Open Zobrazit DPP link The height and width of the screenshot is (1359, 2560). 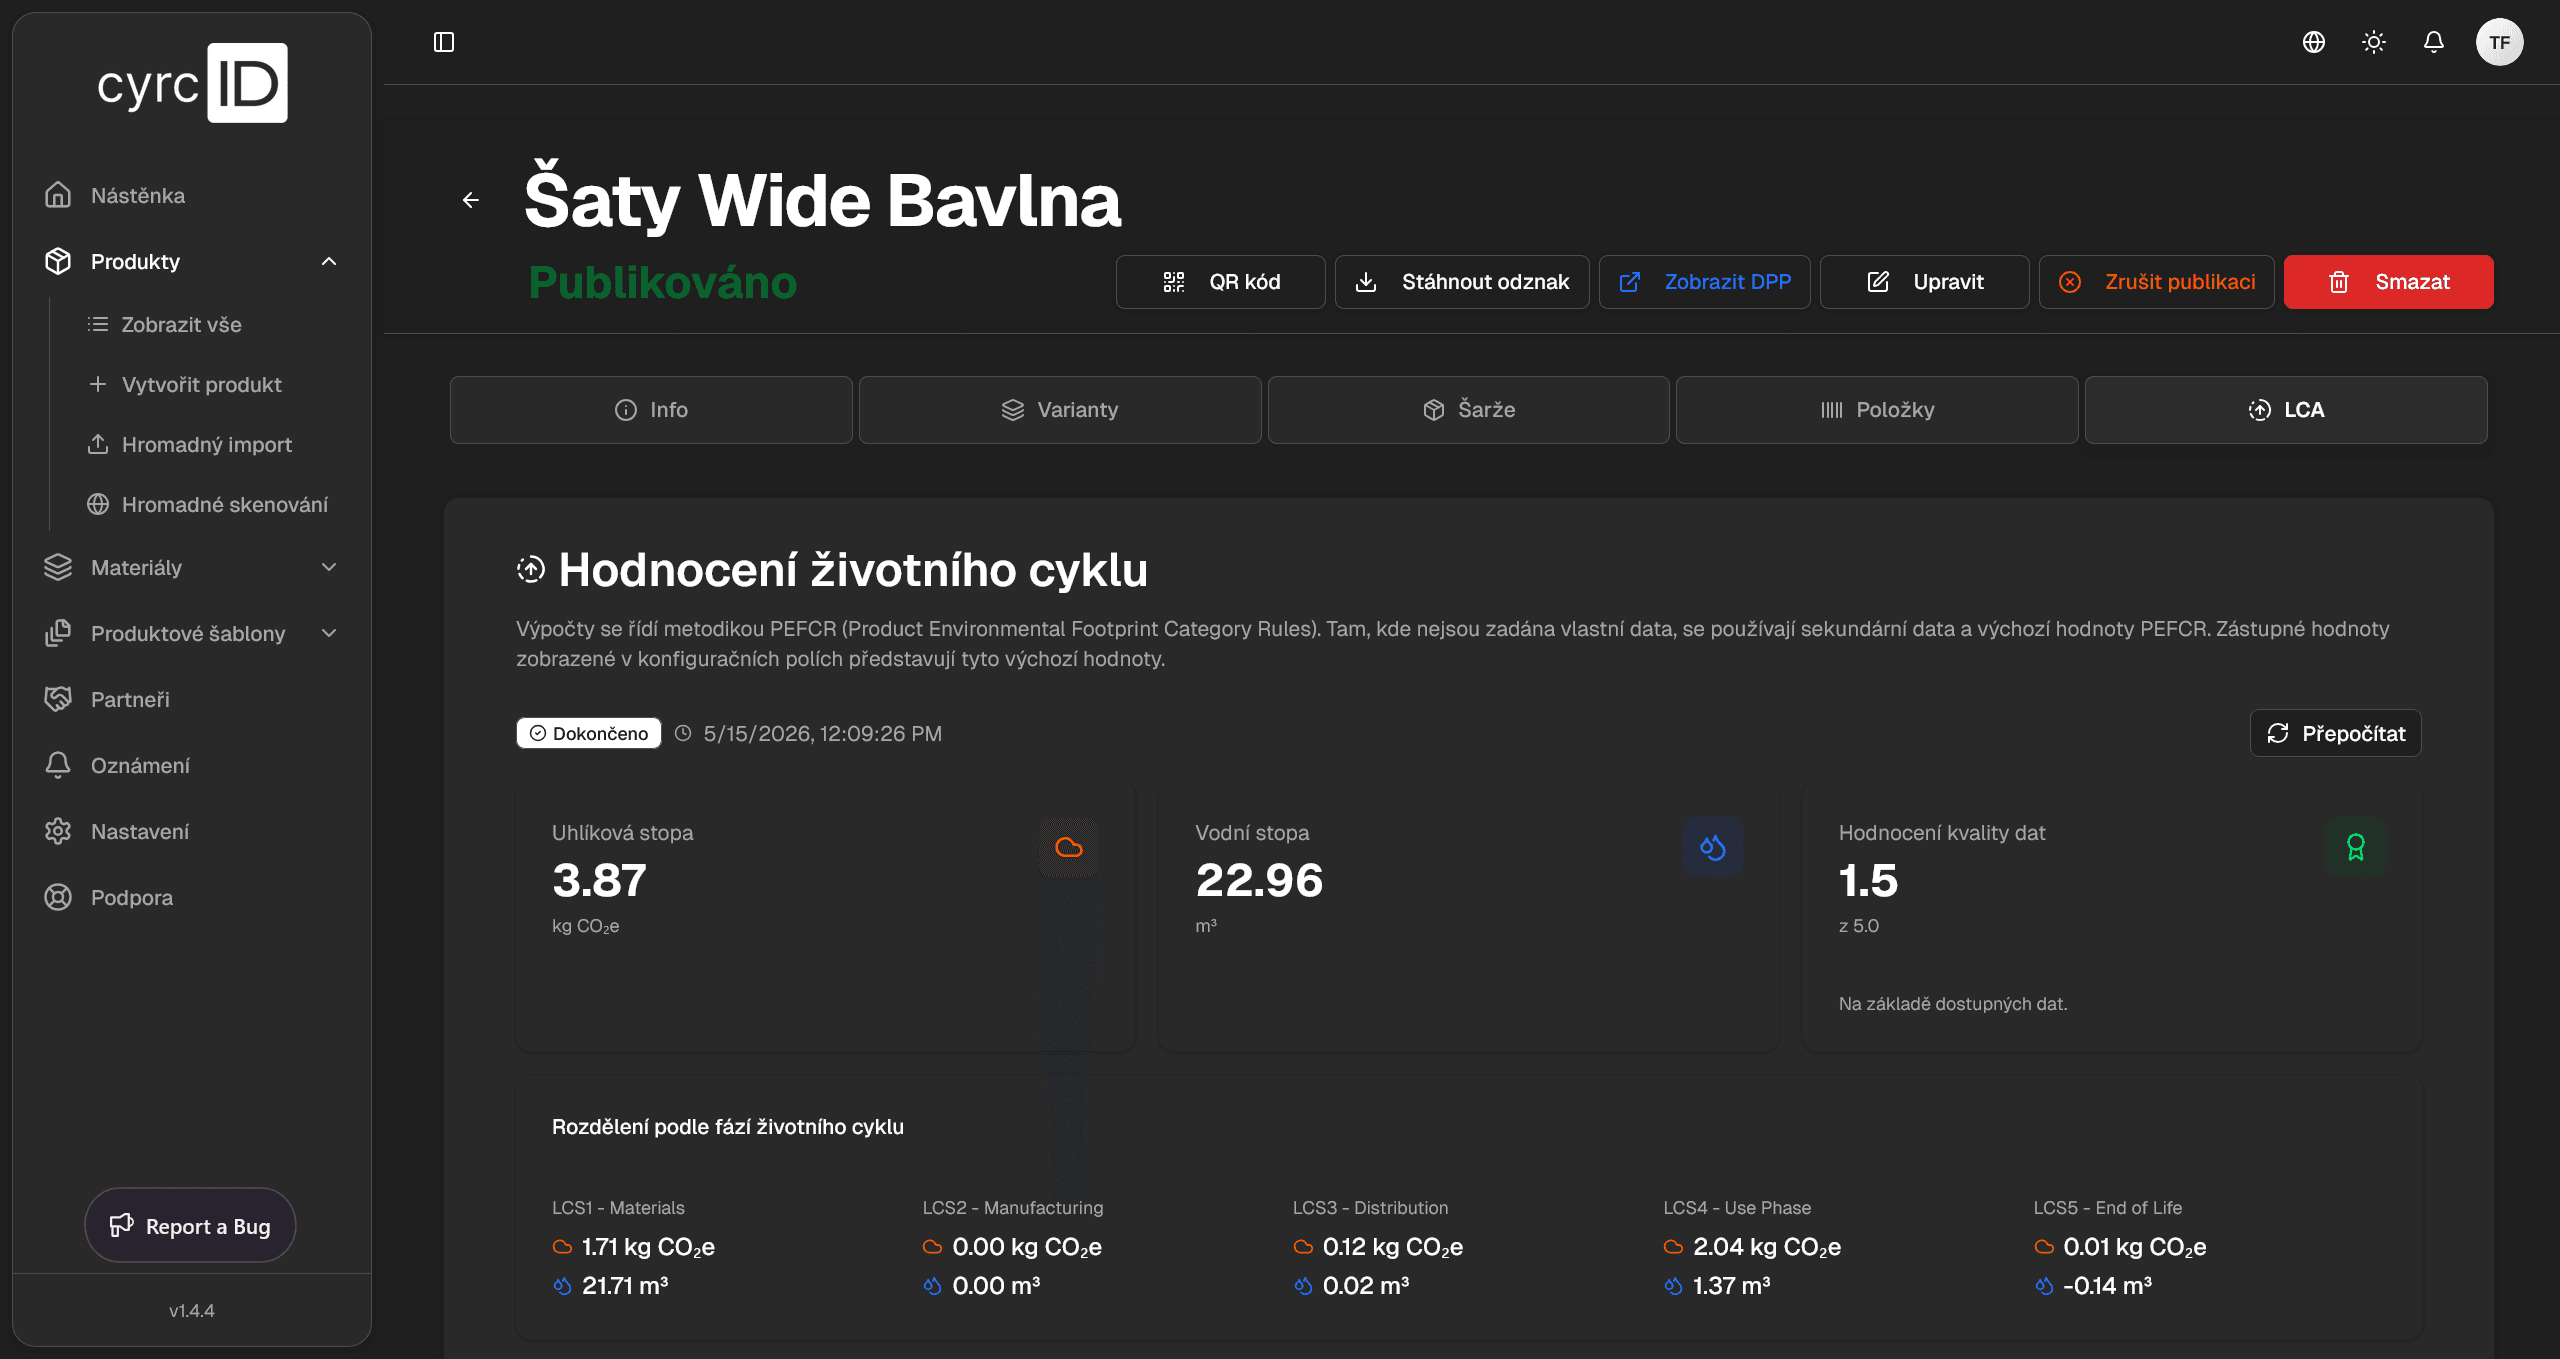1705,282
